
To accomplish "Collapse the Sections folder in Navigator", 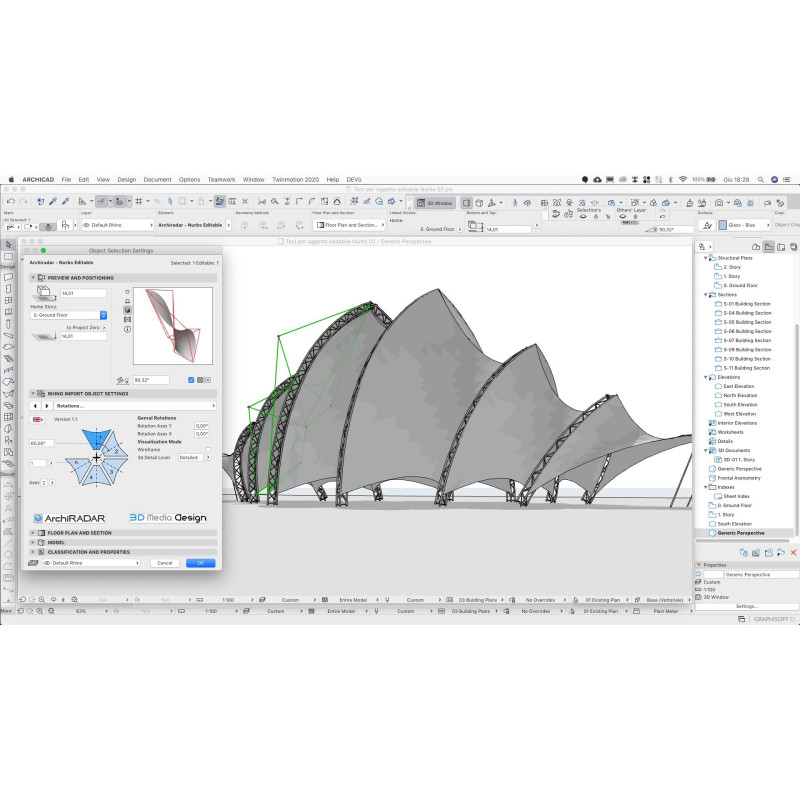I will [x=706, y=295].
